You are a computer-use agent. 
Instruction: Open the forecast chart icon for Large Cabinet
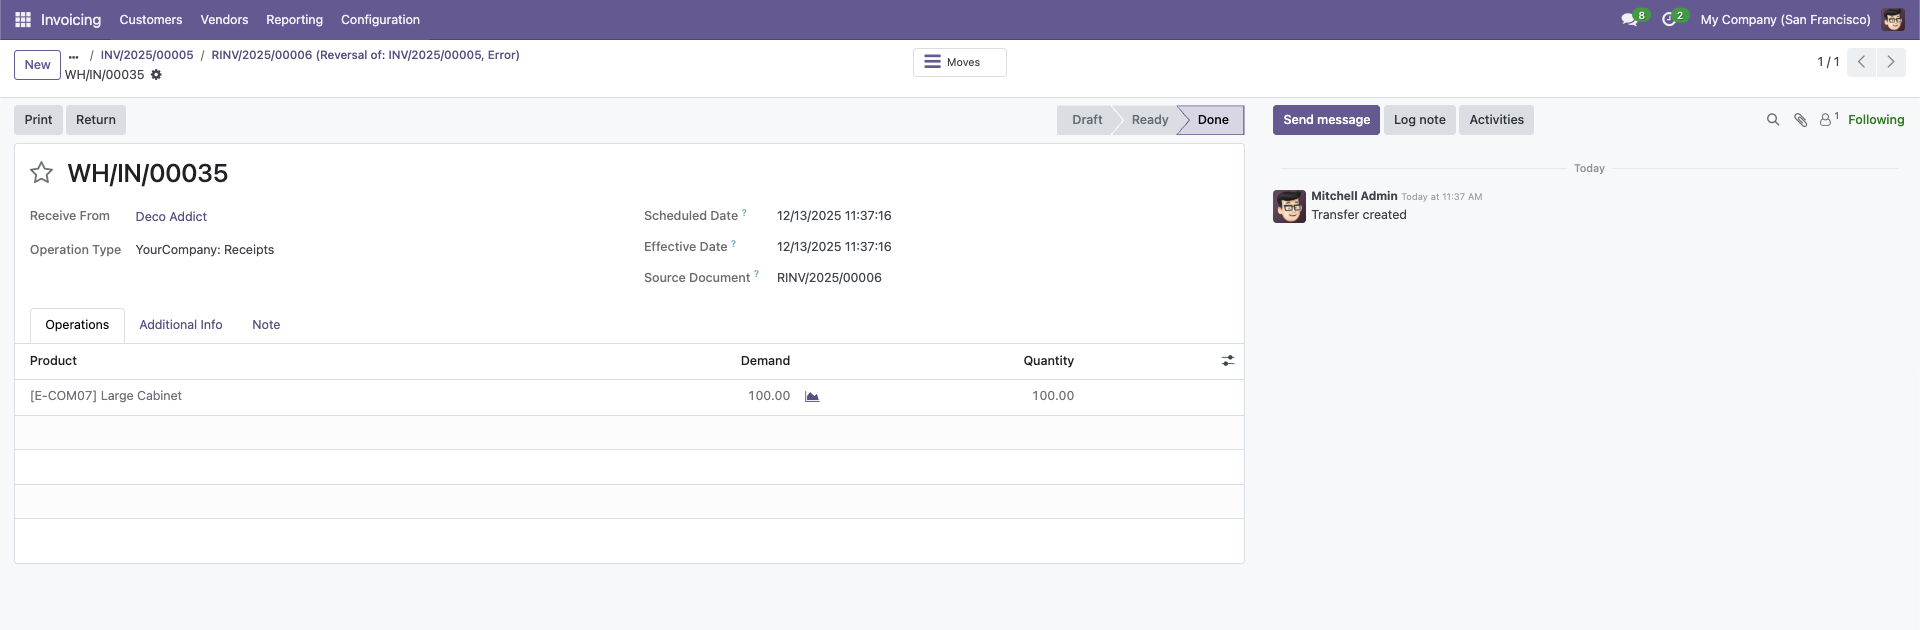pos(812,397)
